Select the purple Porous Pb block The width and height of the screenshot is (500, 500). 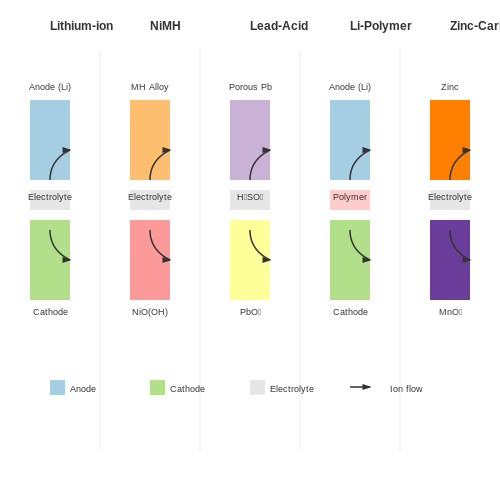click(x=250, y=140)
